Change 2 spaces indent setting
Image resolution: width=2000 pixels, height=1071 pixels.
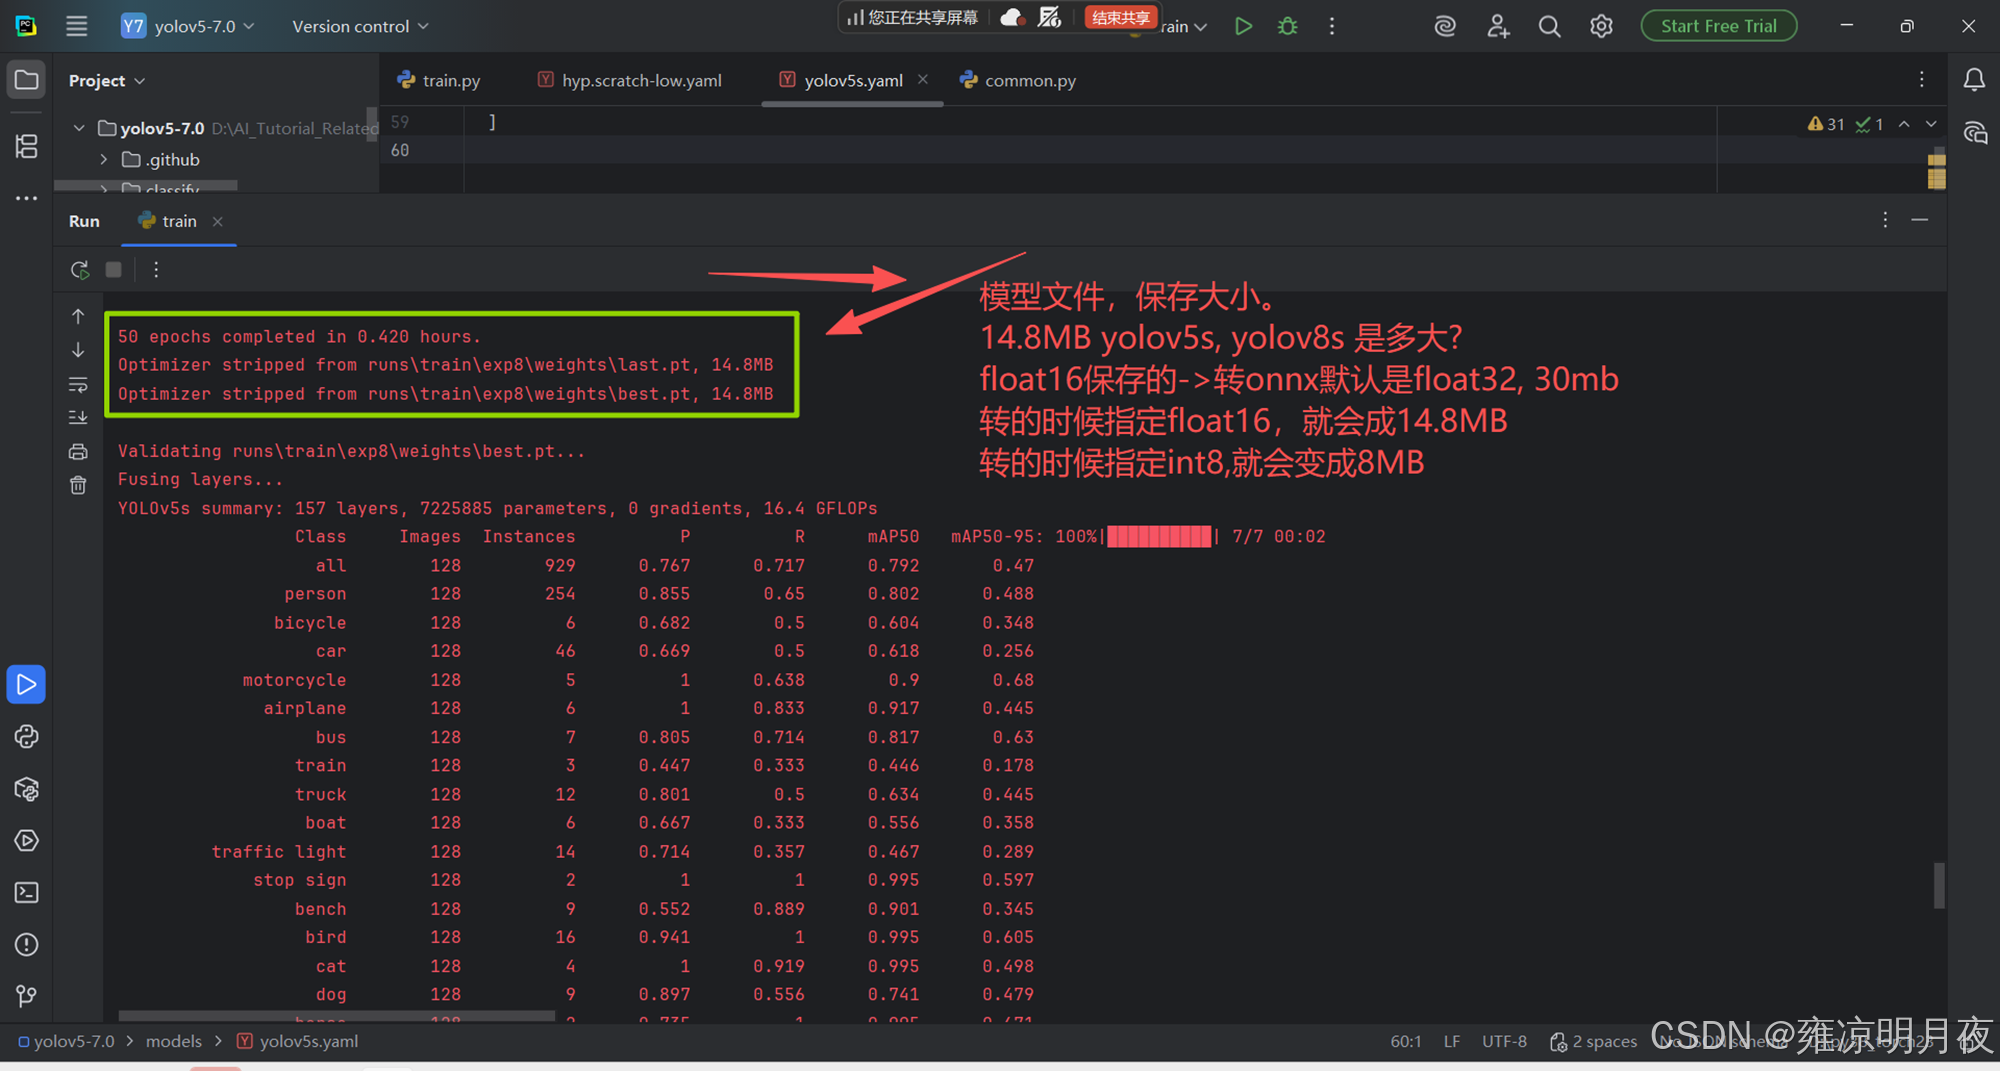(x=1594, y=1041)
